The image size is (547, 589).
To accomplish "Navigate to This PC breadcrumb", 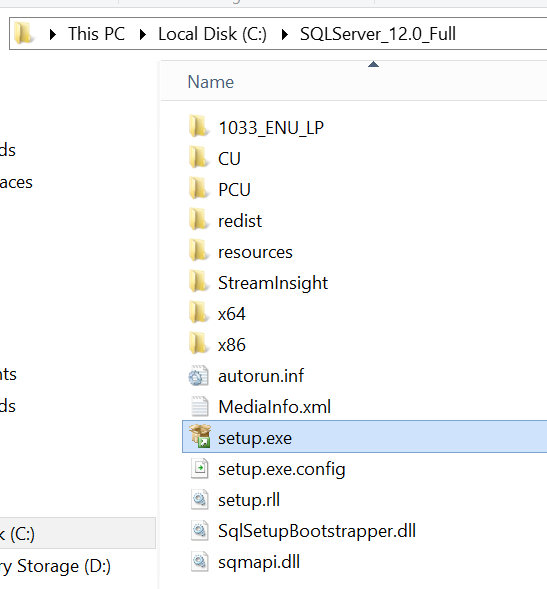I will 96,34.
